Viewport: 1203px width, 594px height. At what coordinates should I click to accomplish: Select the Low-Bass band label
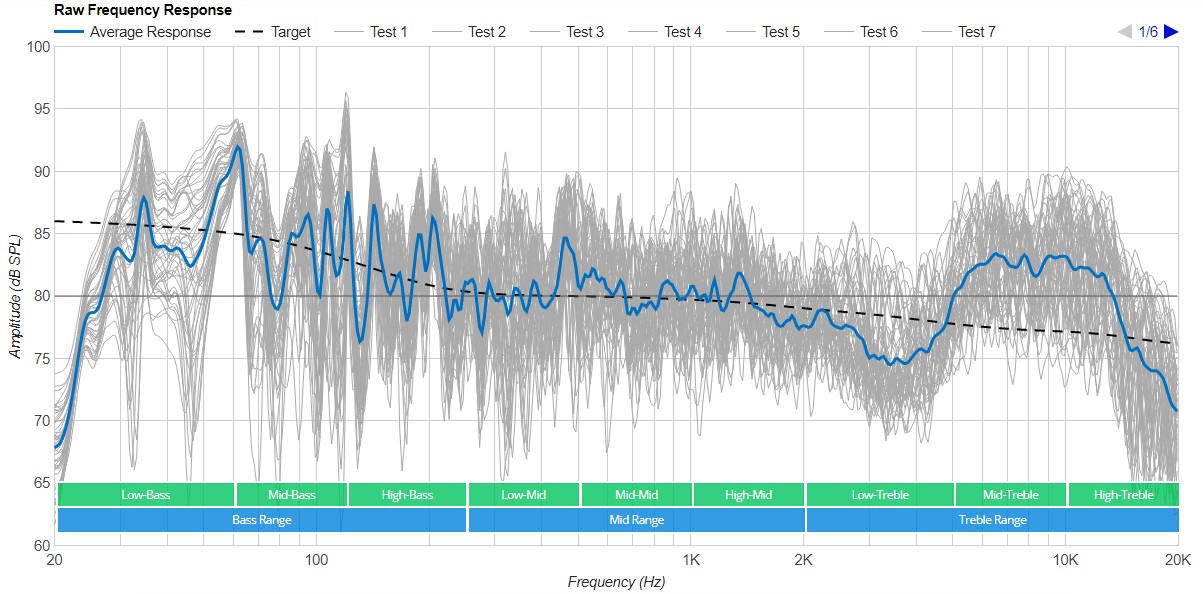[146, 494]
